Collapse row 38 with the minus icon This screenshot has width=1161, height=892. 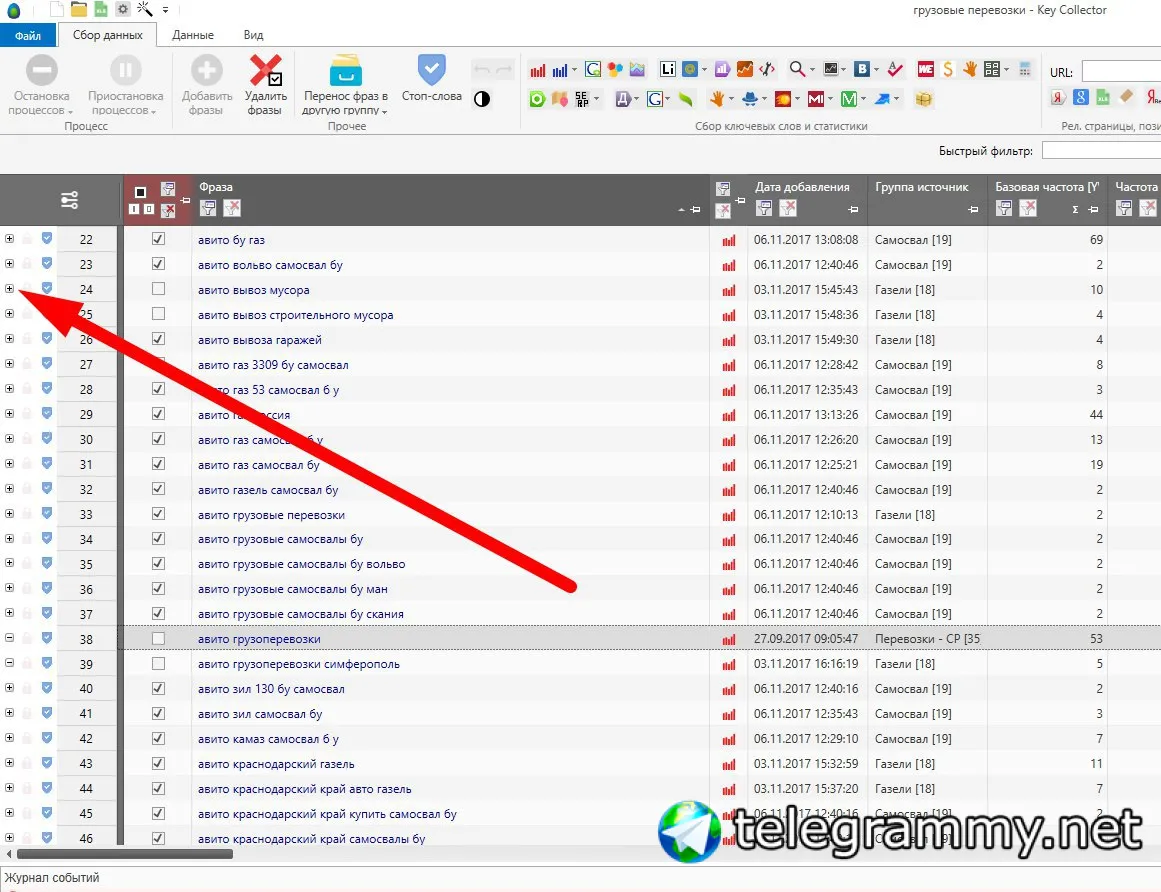click(x=10, y=637)
